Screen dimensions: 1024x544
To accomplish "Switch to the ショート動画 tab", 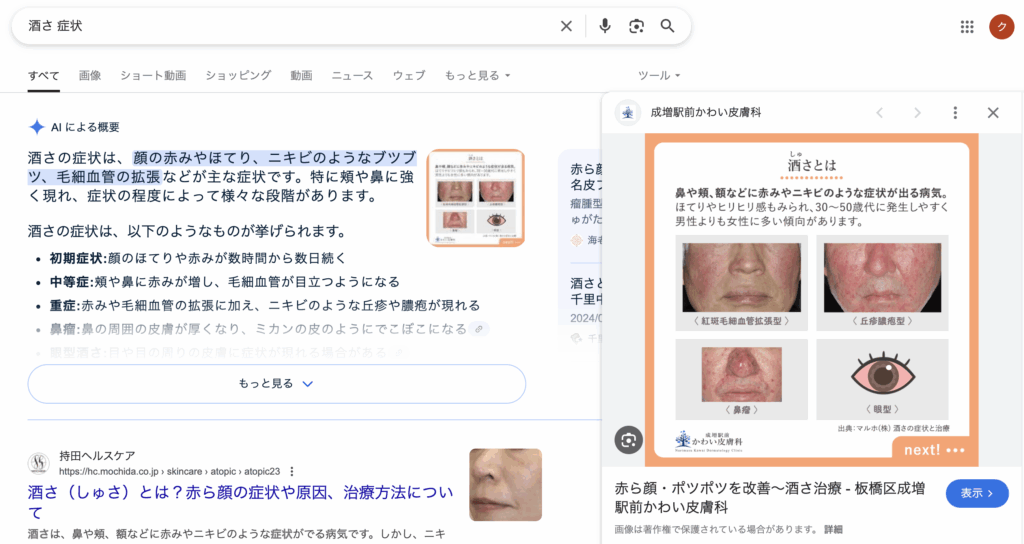I will point(153,76).
